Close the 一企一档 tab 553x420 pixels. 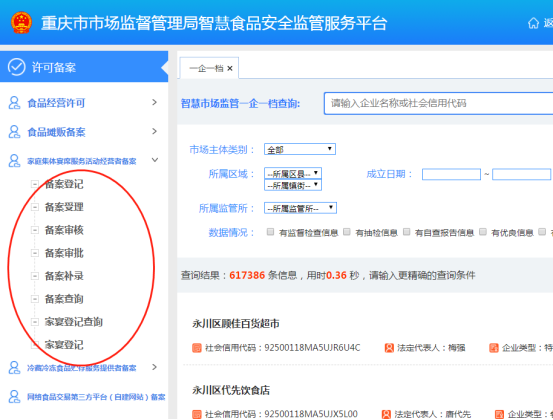230,68
